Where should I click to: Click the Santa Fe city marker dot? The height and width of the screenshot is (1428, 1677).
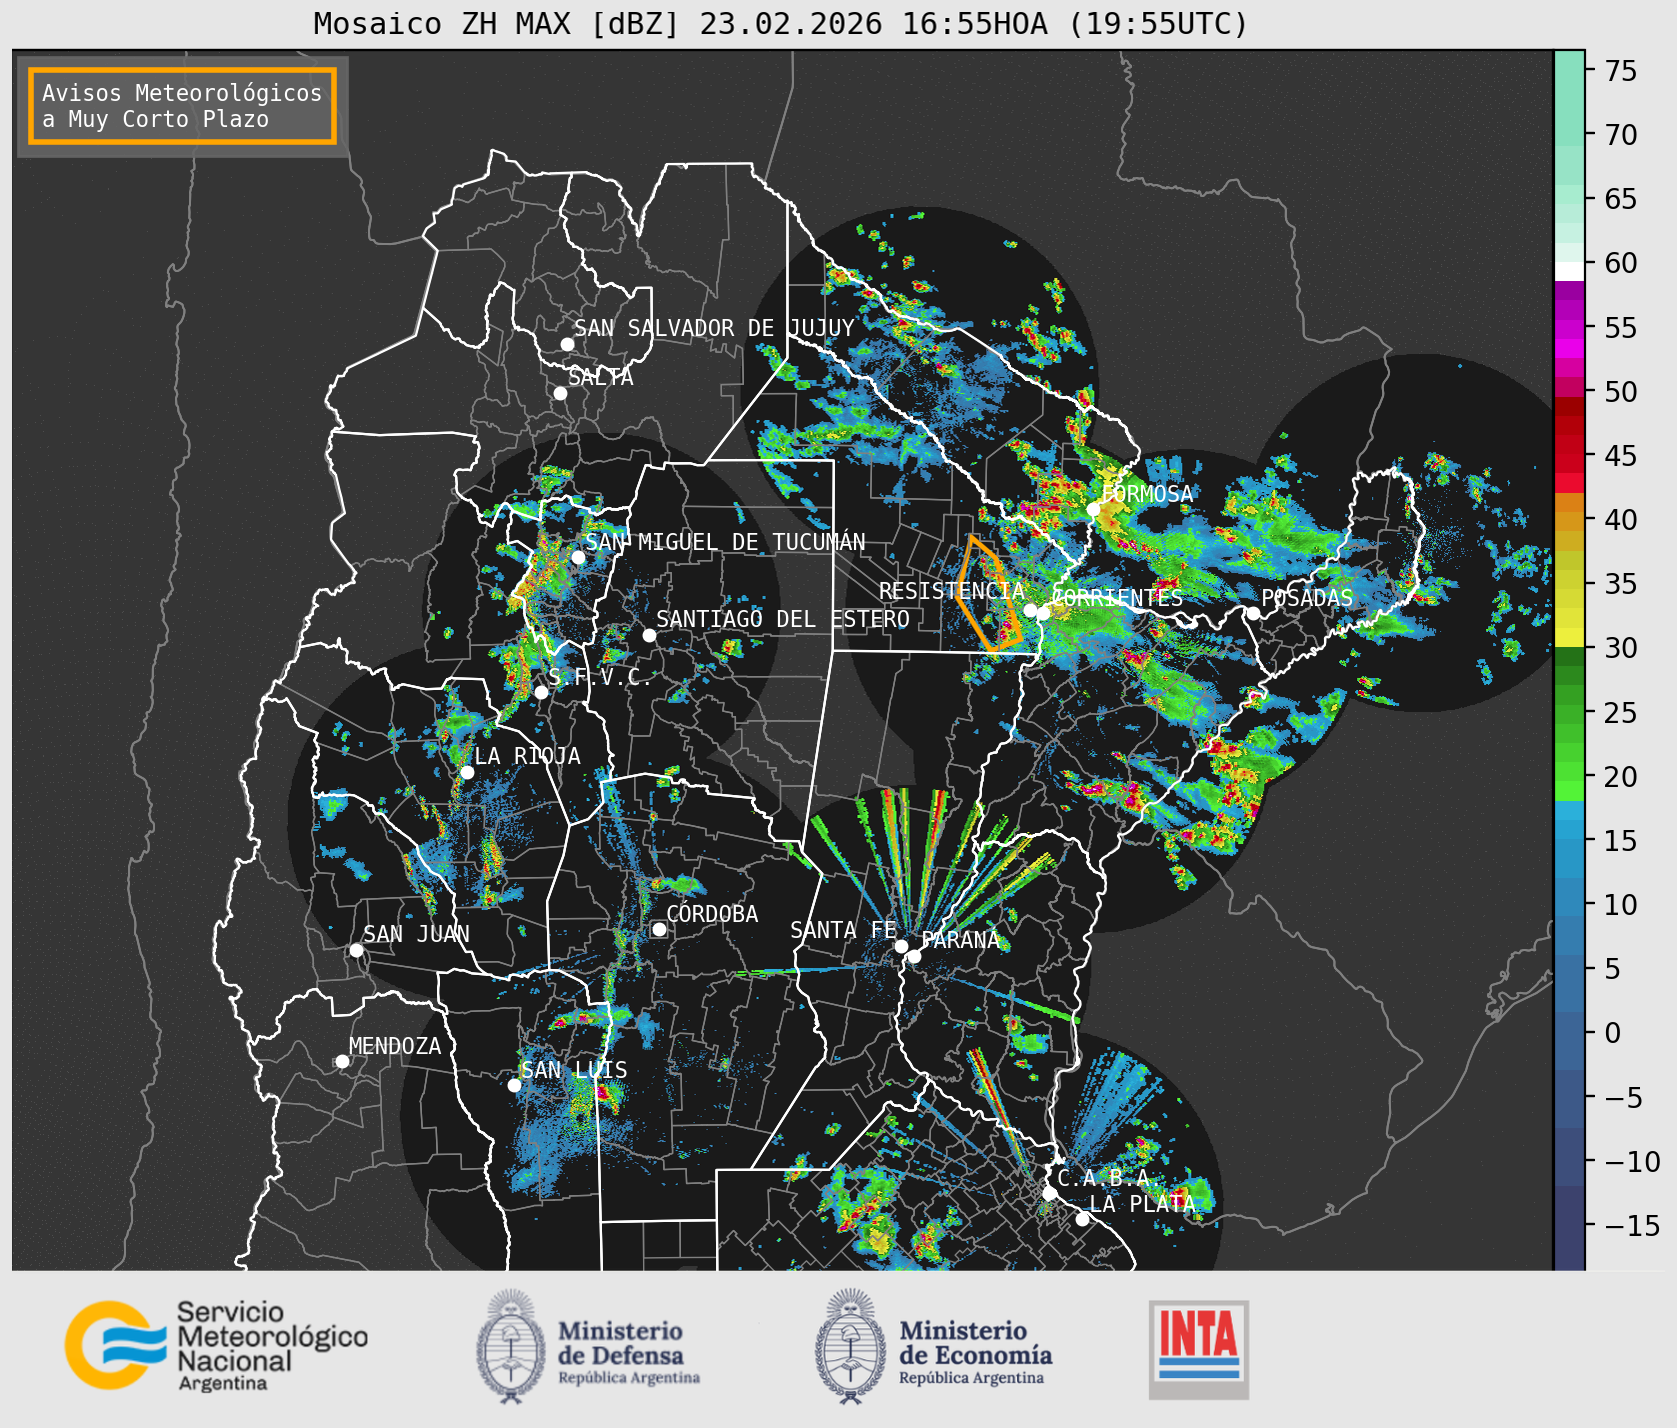901,946
